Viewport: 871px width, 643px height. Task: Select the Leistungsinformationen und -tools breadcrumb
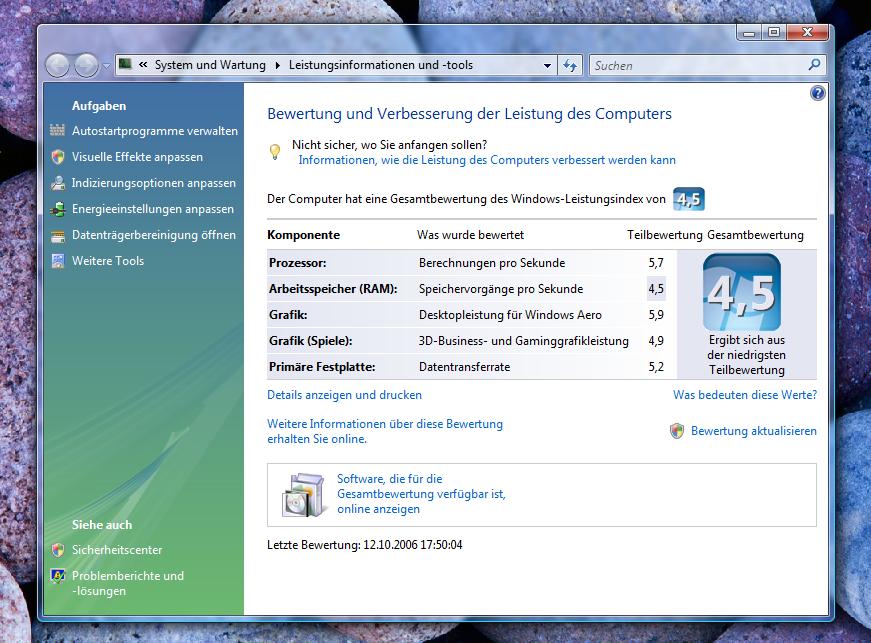click(381, 65)
